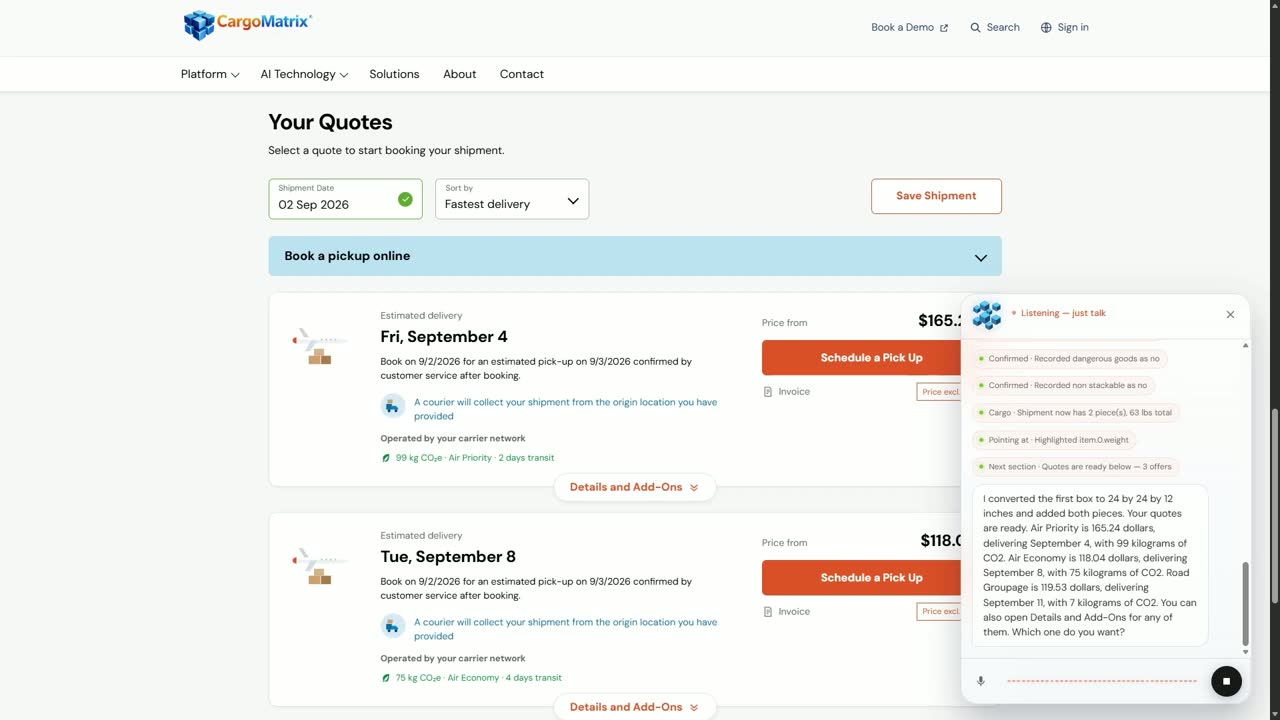Stop listening with the round stop button
This screenshot has height=720, width=1280.
[x=1226, y=681]
